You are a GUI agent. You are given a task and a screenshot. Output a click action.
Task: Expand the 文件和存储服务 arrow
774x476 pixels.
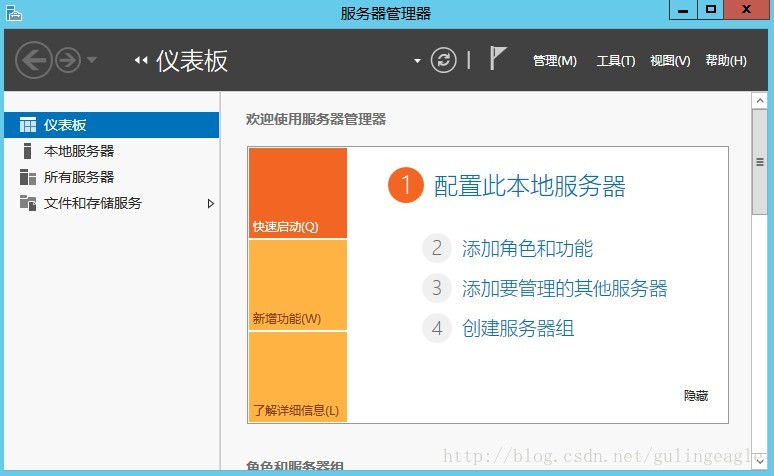point(211,203)
